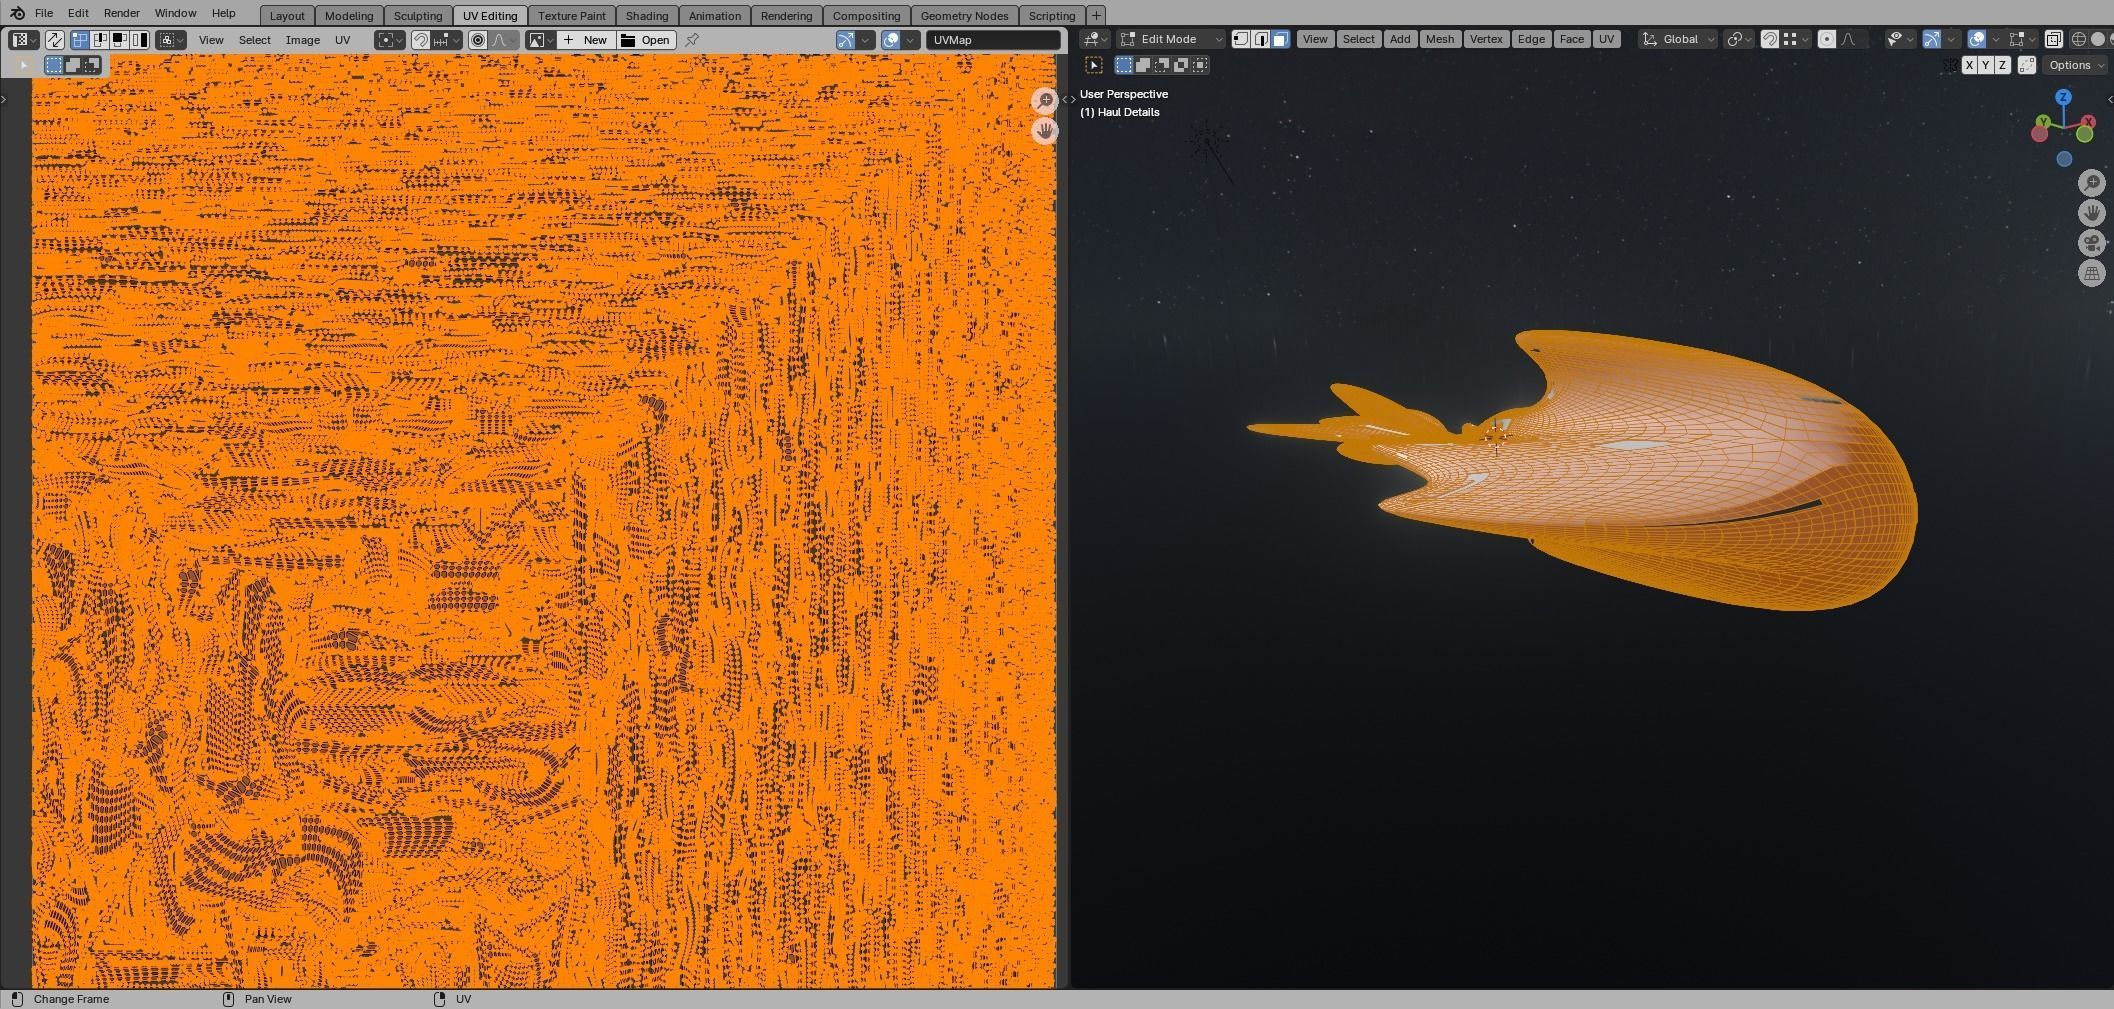Open the Edit Mode dropdown
Screen dimensions: 2114x1009
[1172, 39]
